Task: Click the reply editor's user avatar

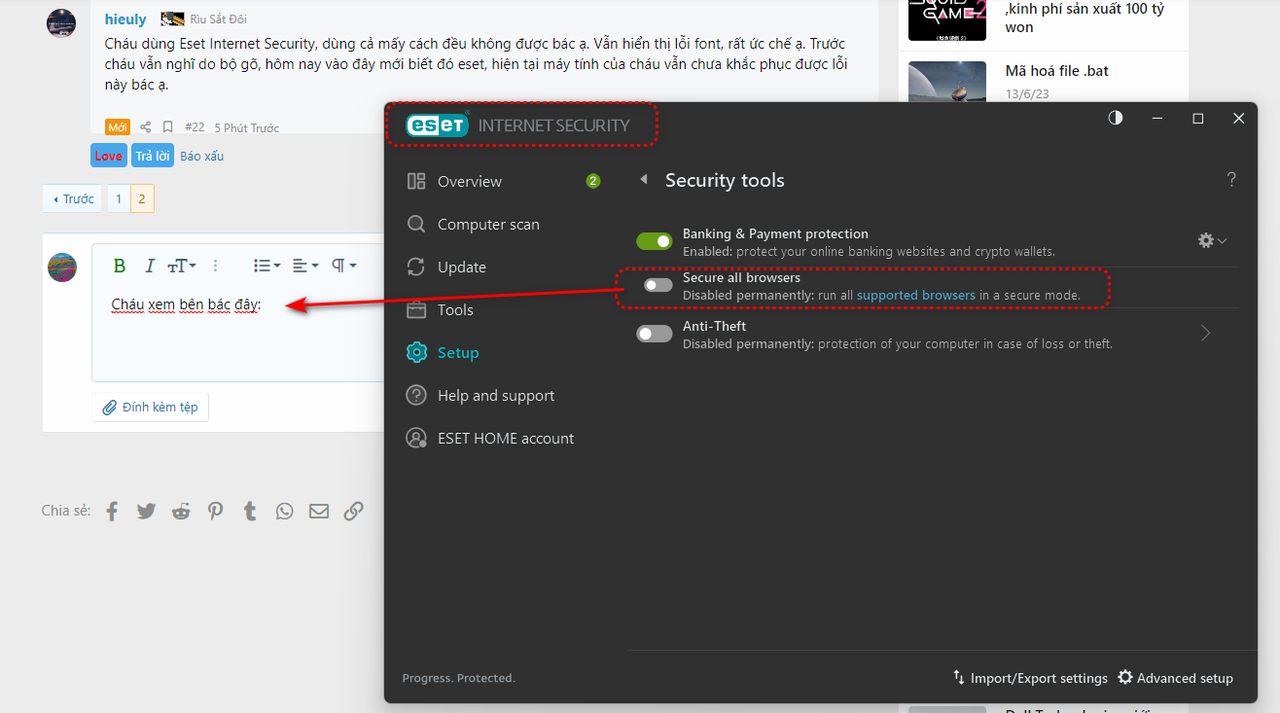Action: tap(62, 267)
